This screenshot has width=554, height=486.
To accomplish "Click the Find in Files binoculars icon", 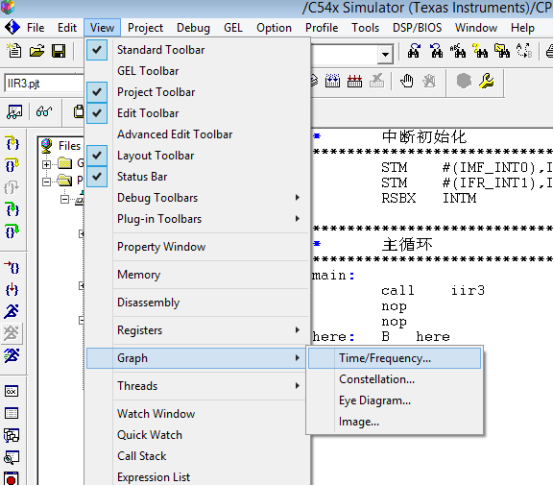I will [502, 51].
